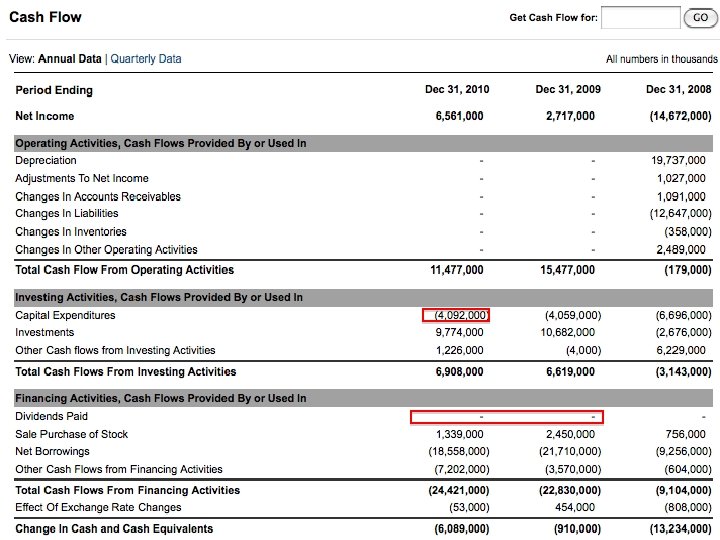The image size is (720, 540).
Task: Click Sale Purchase of Stock label
Action: 72,434
